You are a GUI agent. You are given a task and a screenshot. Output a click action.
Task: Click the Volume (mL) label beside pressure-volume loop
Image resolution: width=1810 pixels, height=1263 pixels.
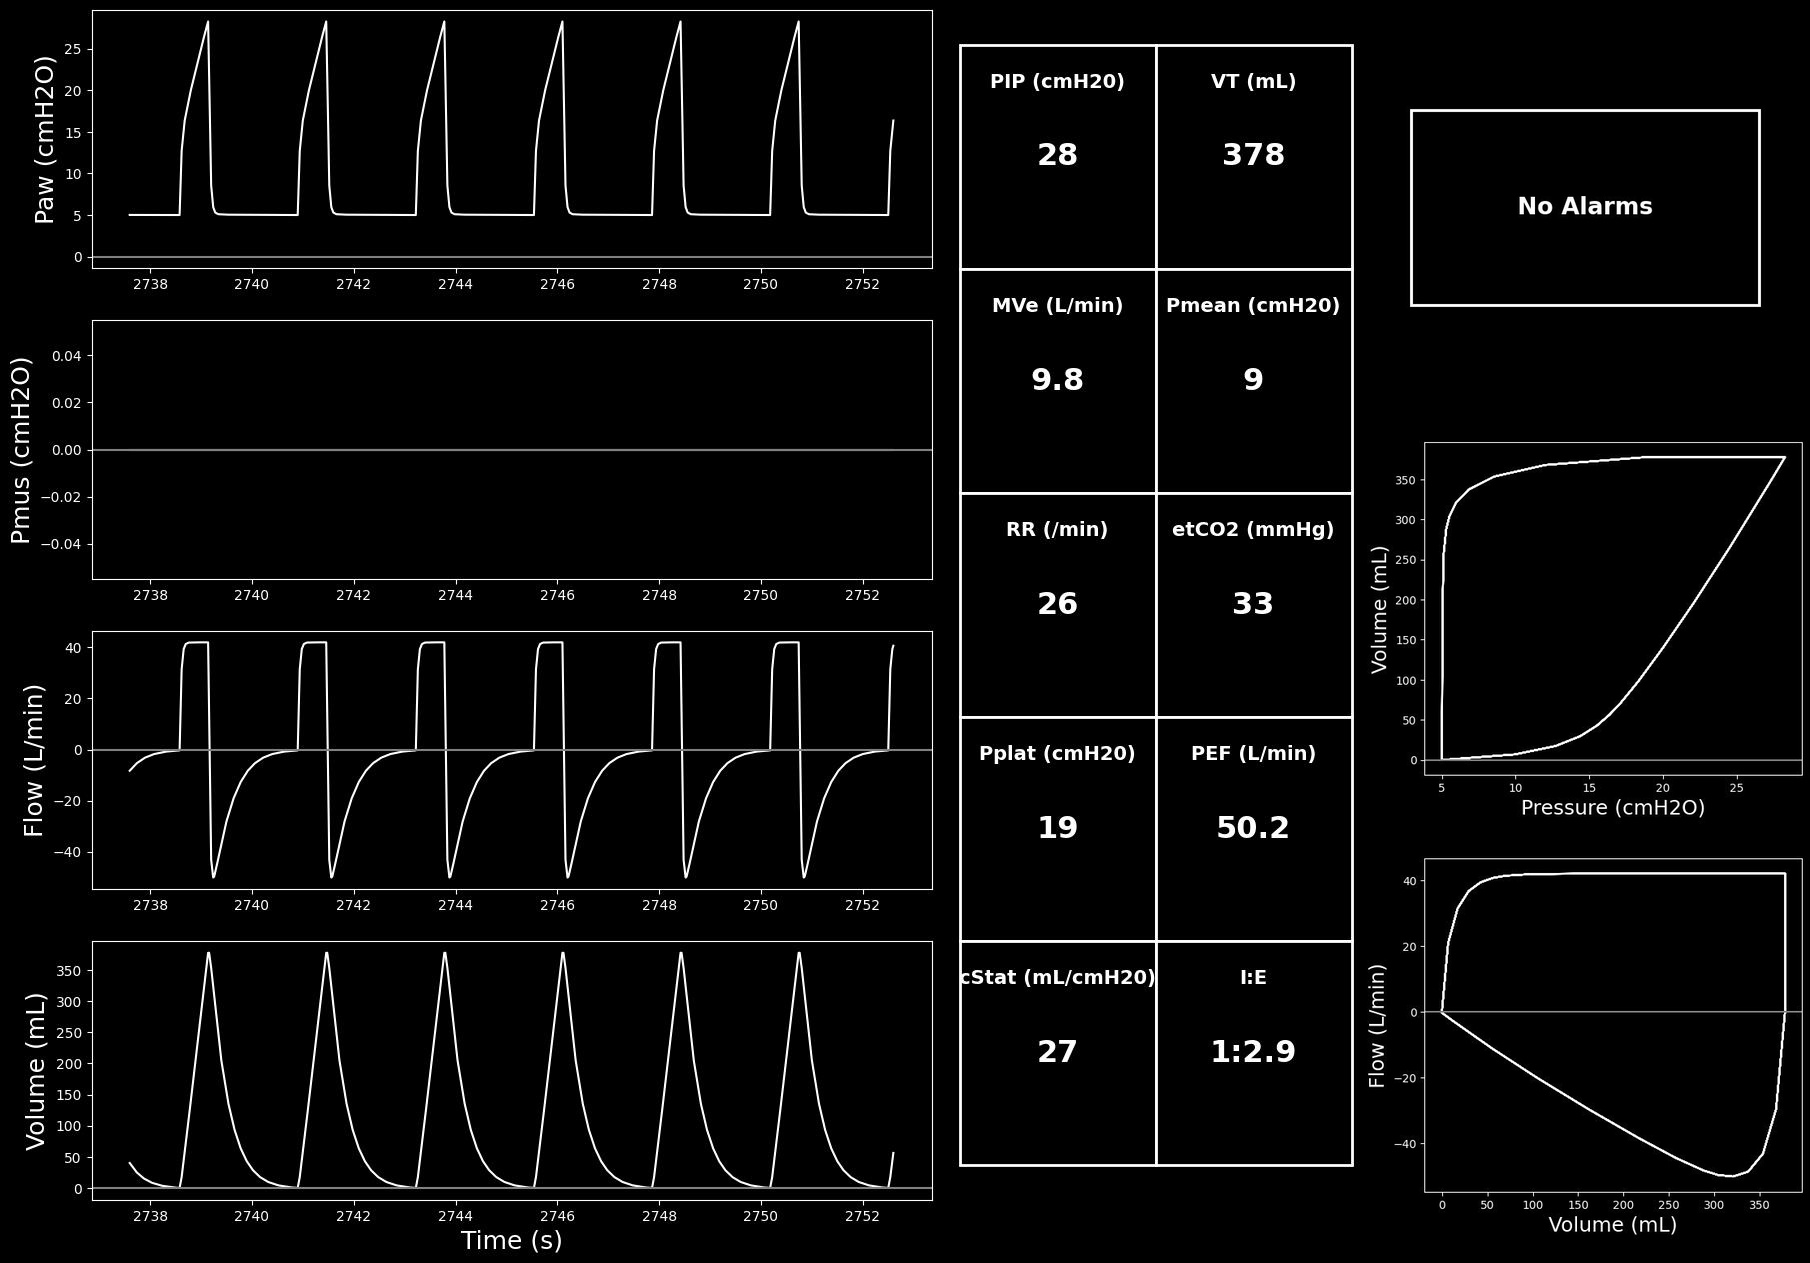(x=1380, y=609)
